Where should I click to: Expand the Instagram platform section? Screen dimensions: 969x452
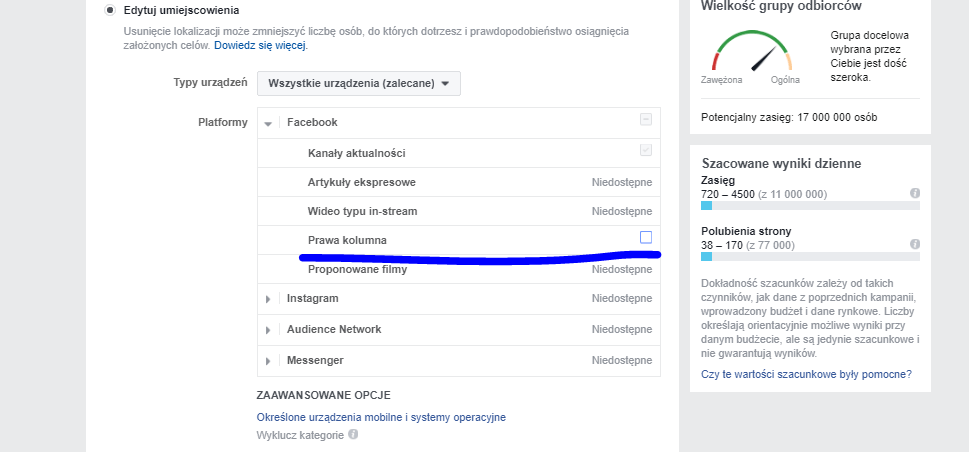click(268, 299)
